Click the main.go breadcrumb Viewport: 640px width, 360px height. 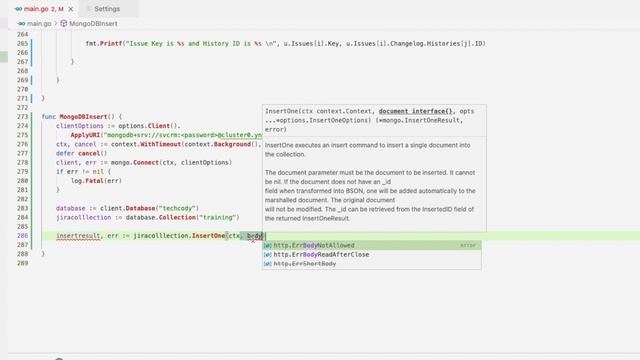39,24
